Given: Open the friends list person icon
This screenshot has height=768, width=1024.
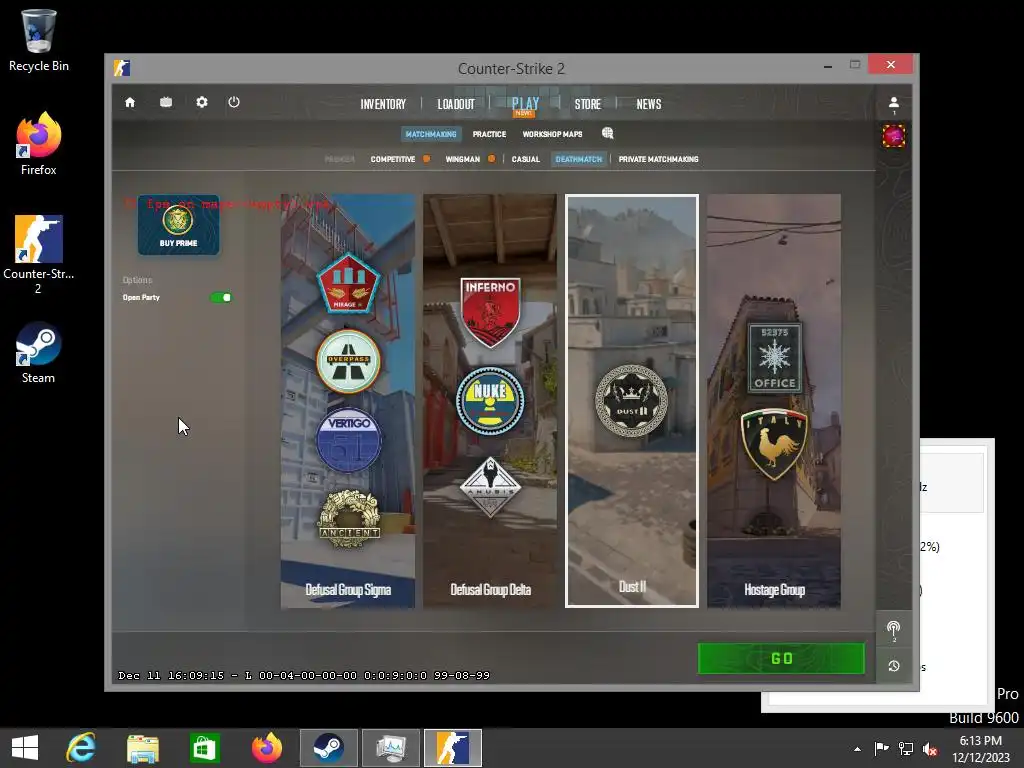Looking at the screenshot, I should pos(893,103).
